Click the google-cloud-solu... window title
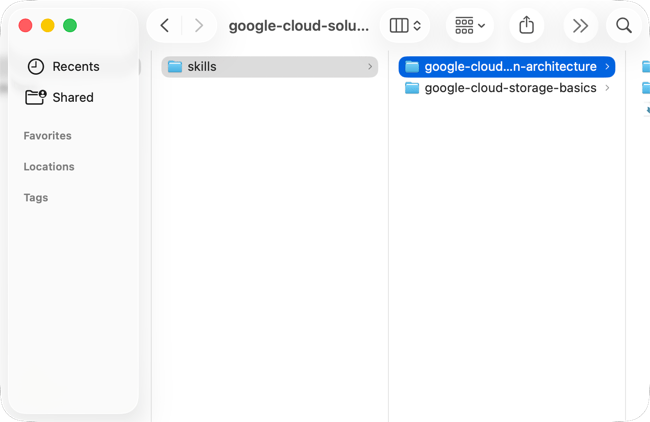This screenshot has height=422, width=650. coord(298,26)
